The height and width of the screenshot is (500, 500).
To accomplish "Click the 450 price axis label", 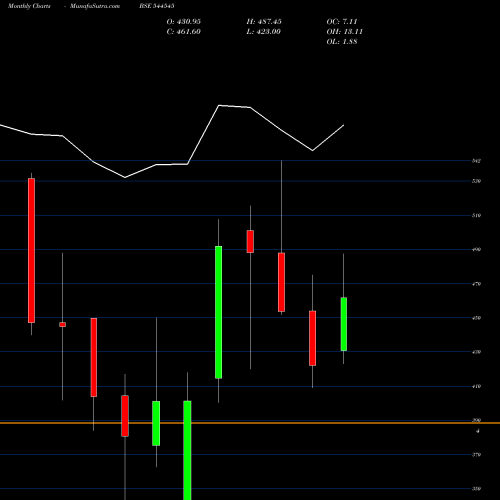I will coord(476,318).
